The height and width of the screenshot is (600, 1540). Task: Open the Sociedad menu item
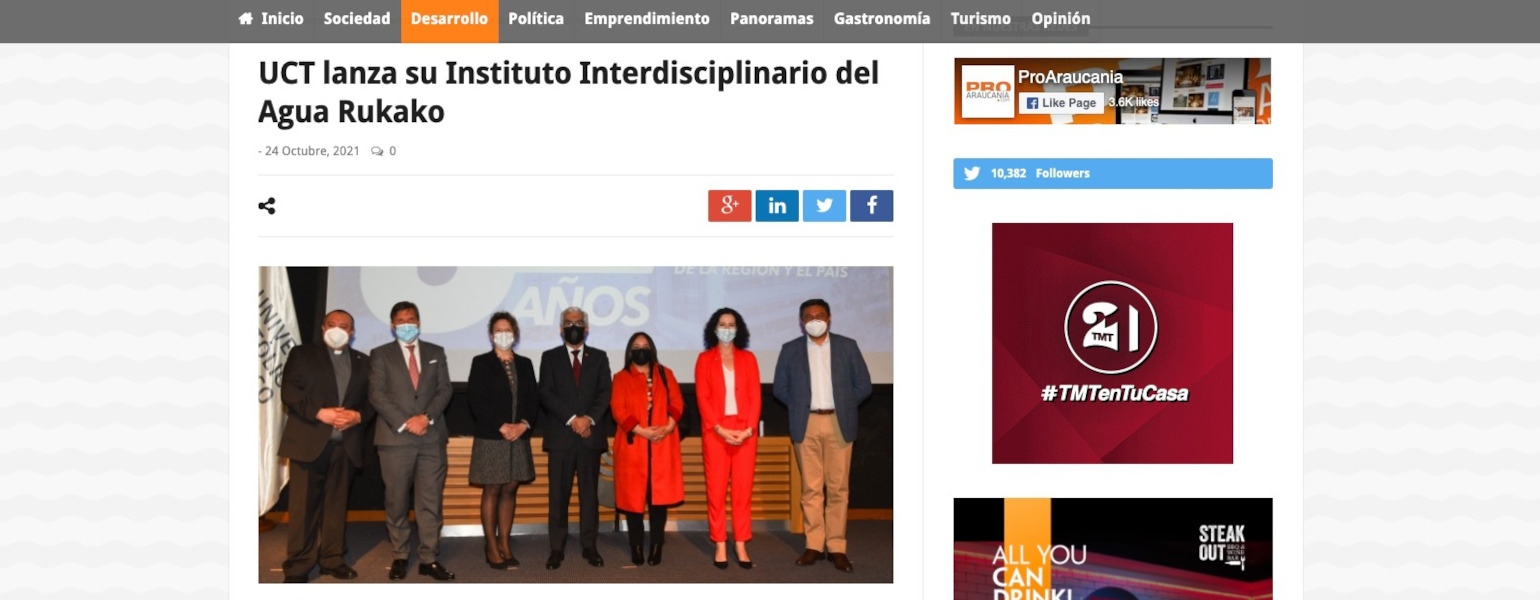[x=357, y=19]
